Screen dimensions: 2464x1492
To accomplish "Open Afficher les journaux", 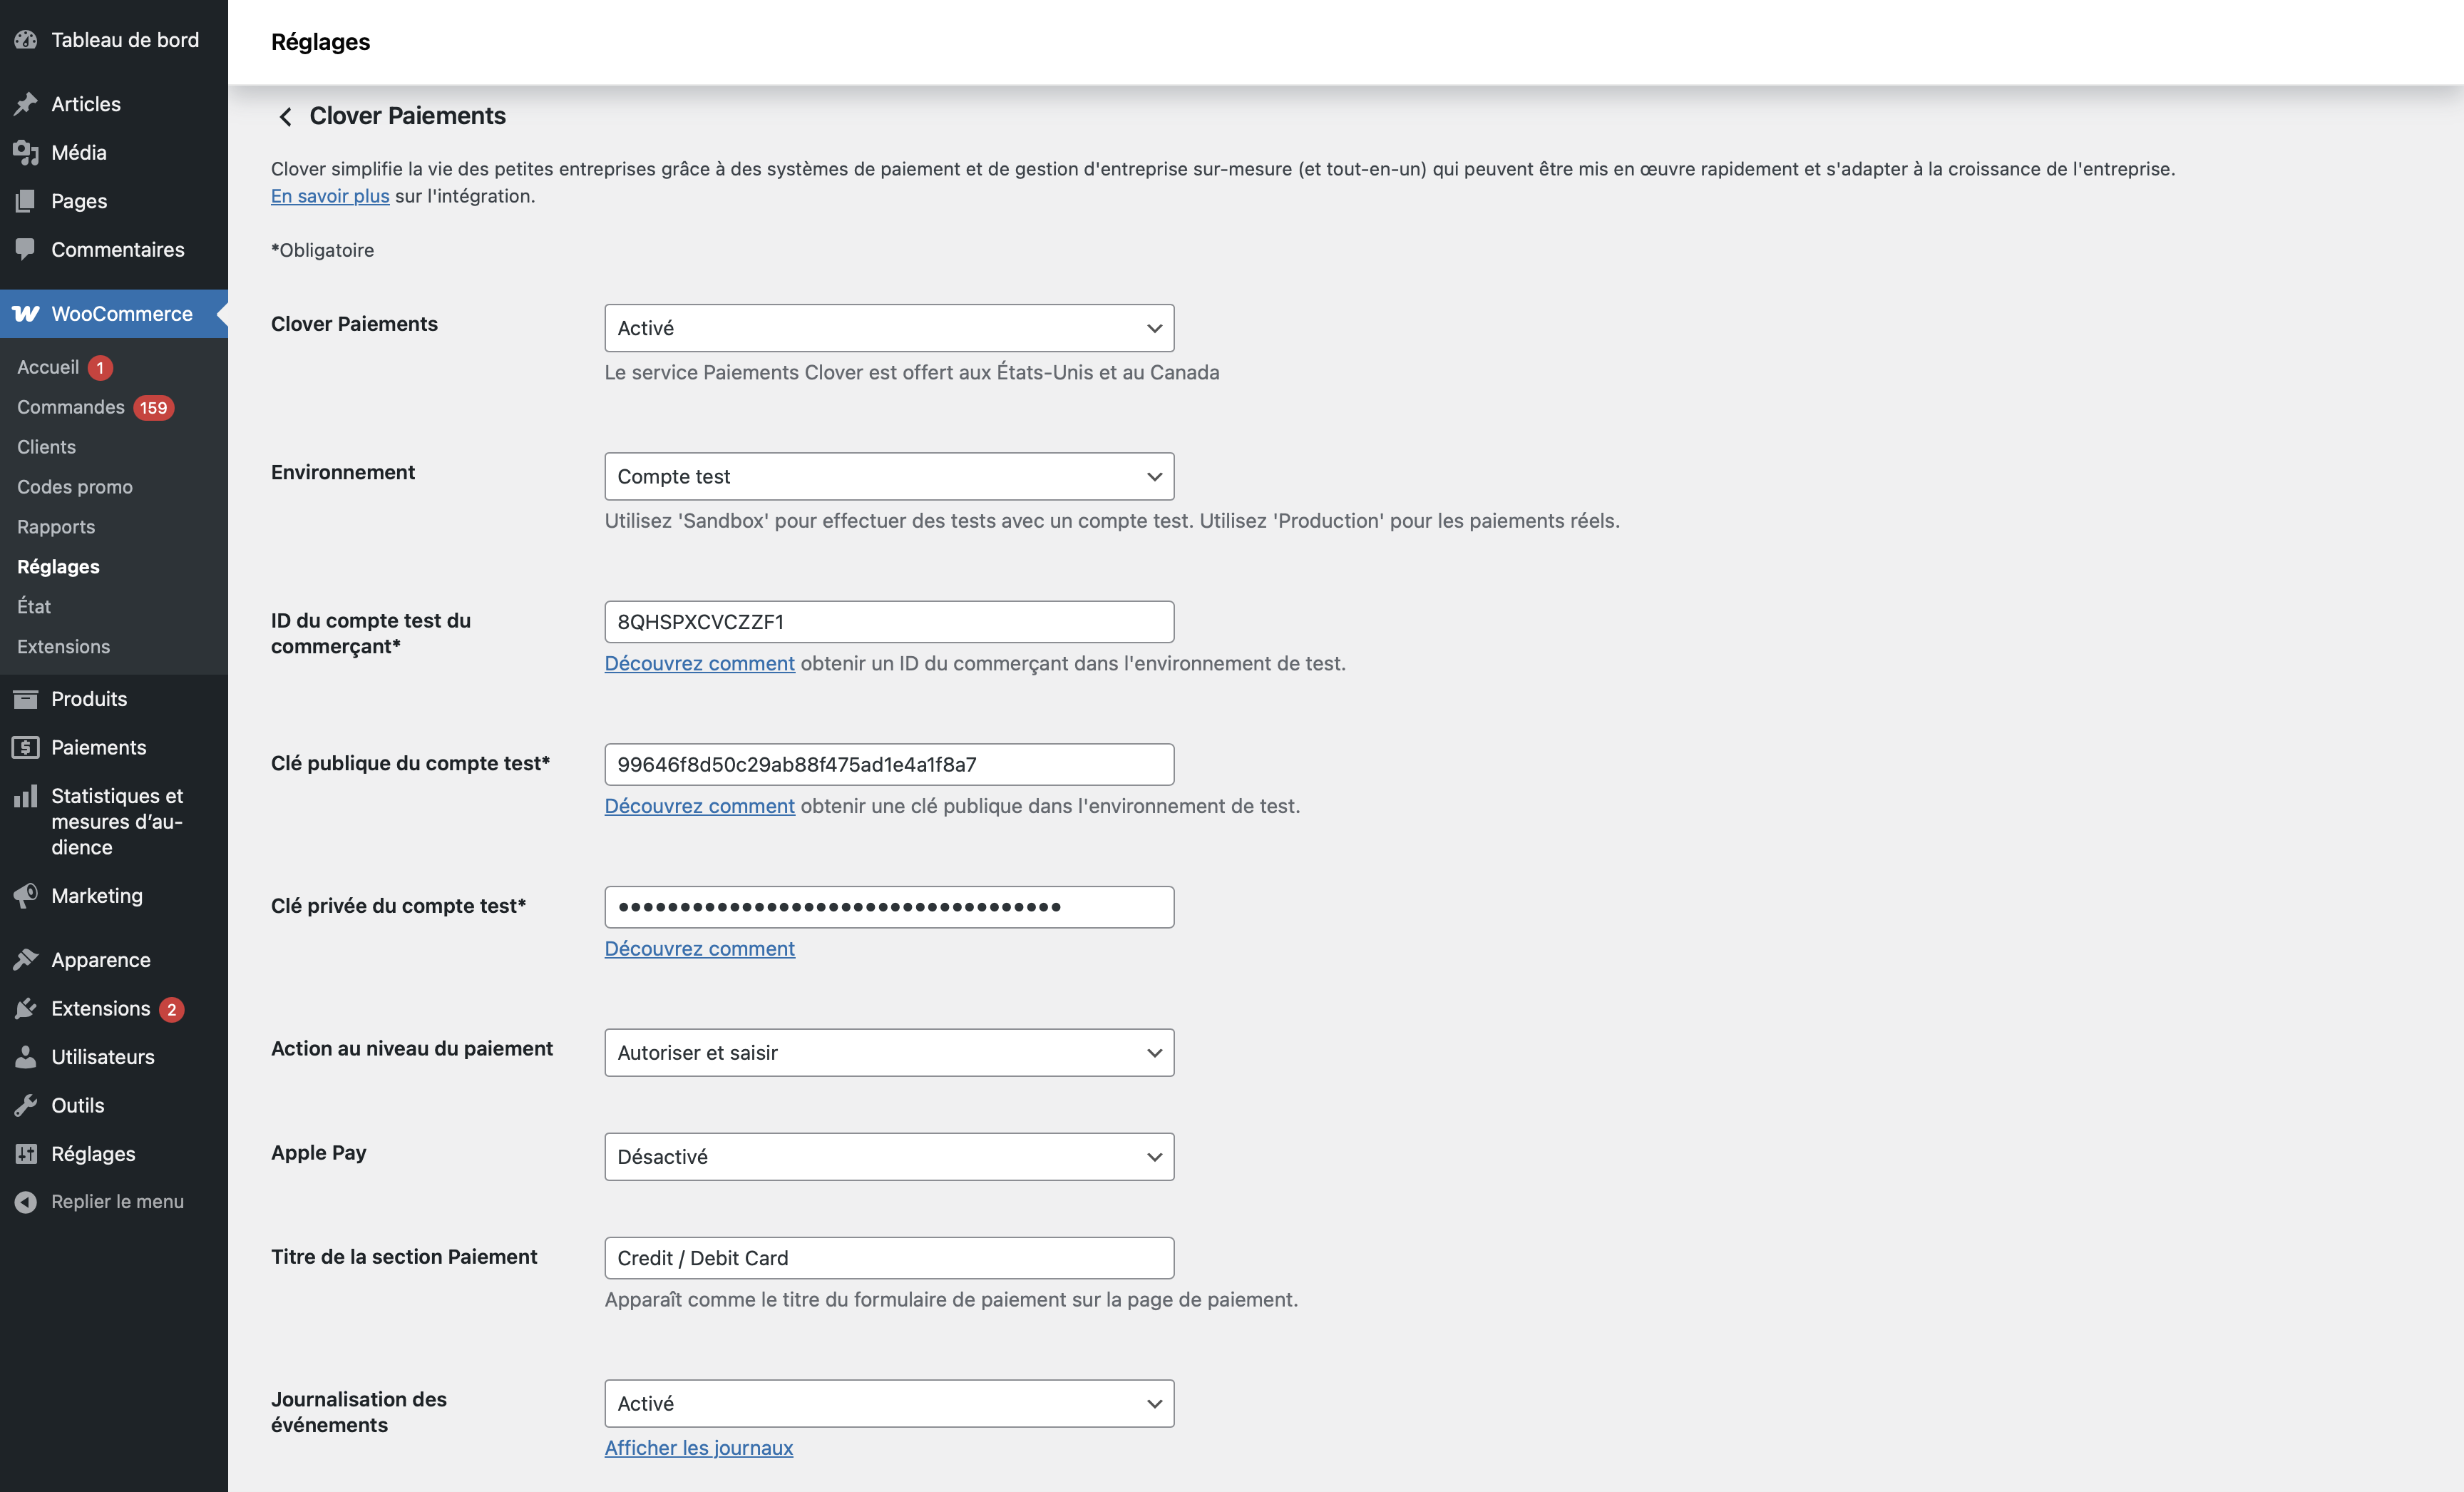I will pos(698,1447).
